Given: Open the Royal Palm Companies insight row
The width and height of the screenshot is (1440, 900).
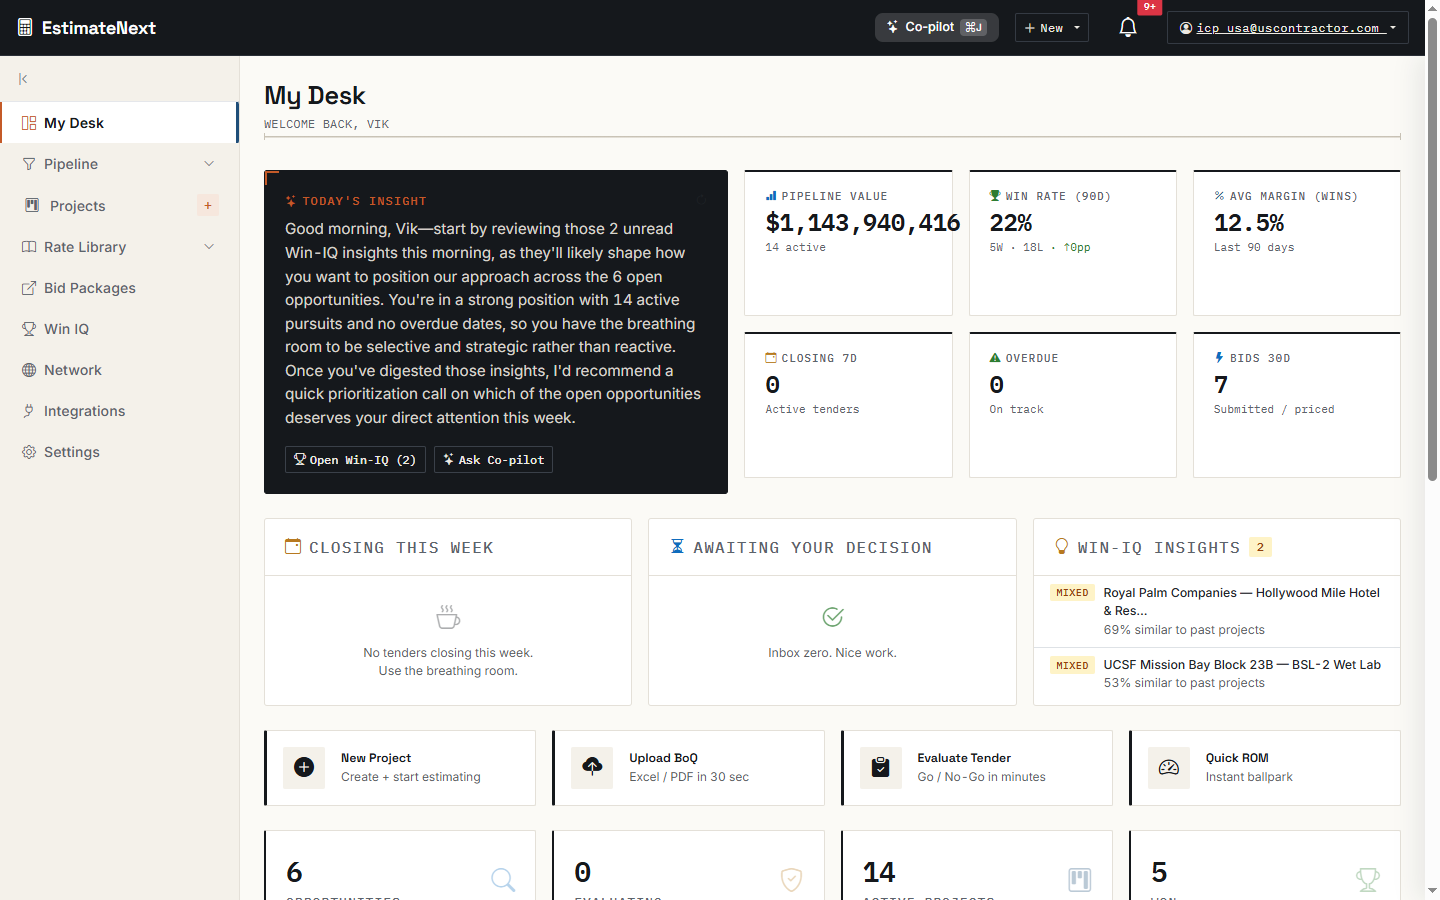Looking at the screenshot, I should (x=1216, y=611).
